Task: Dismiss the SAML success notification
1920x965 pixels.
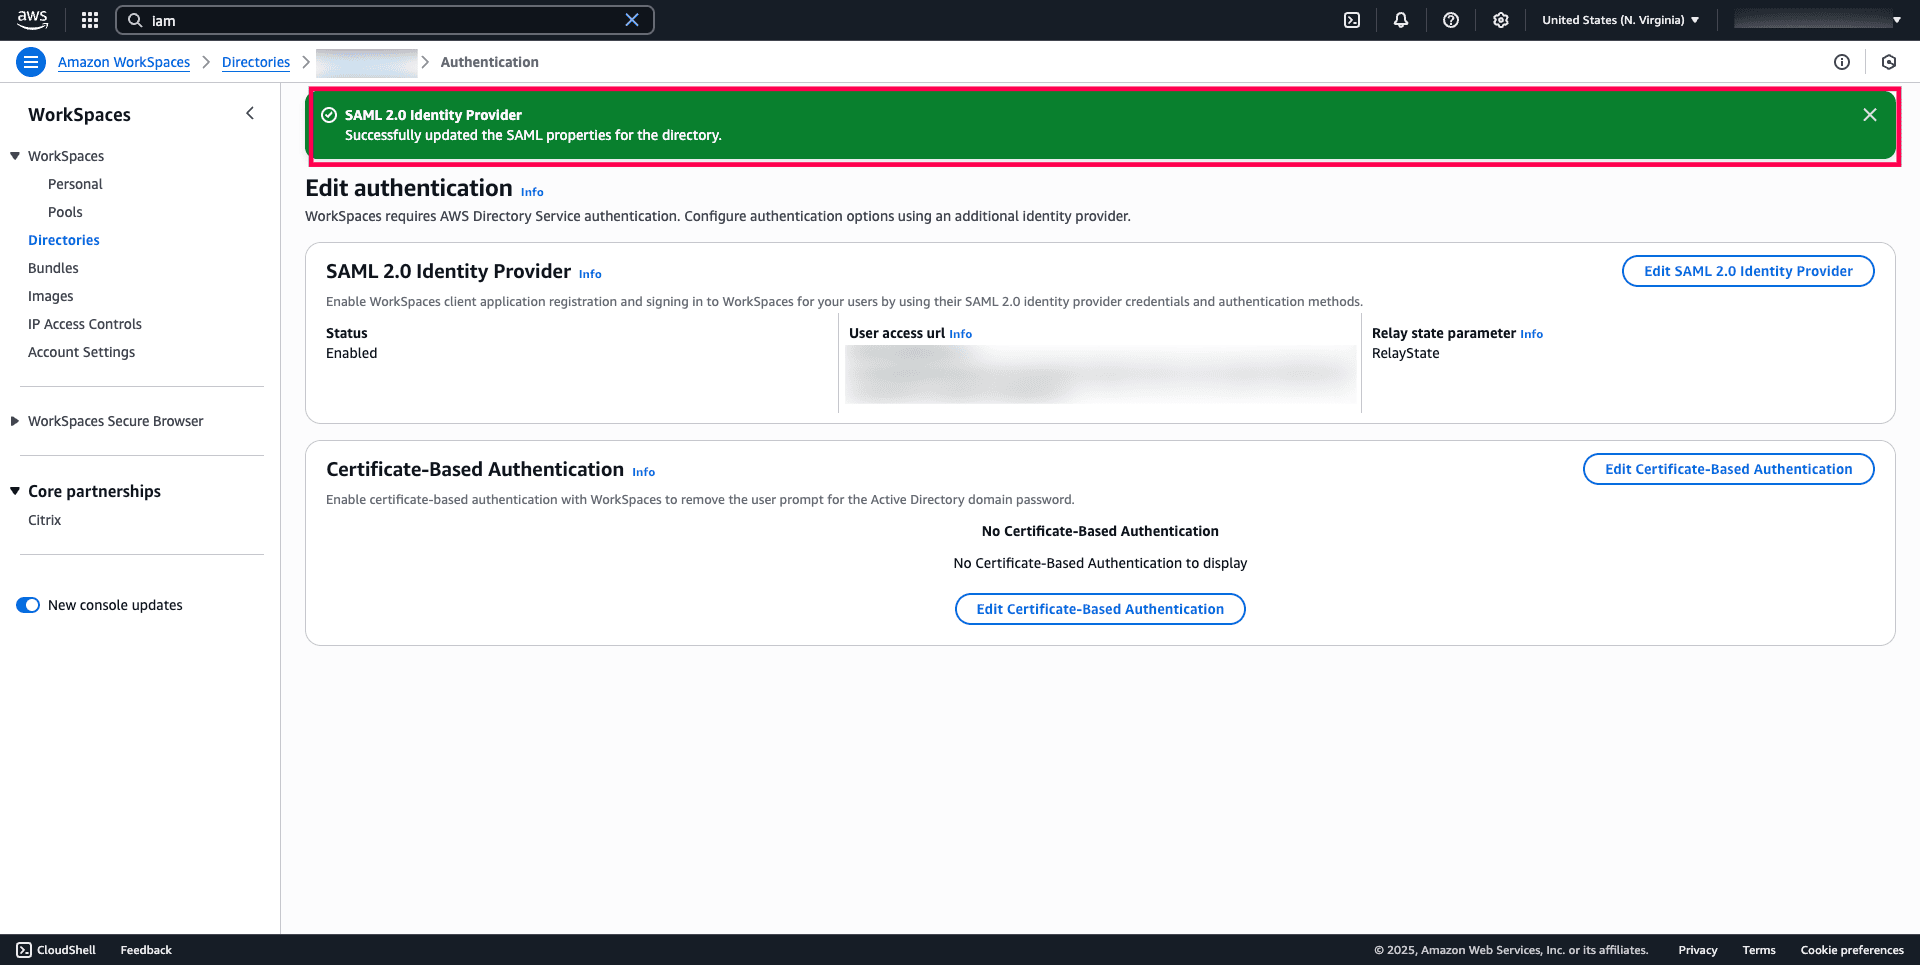Action: [x=1870, y=115]
